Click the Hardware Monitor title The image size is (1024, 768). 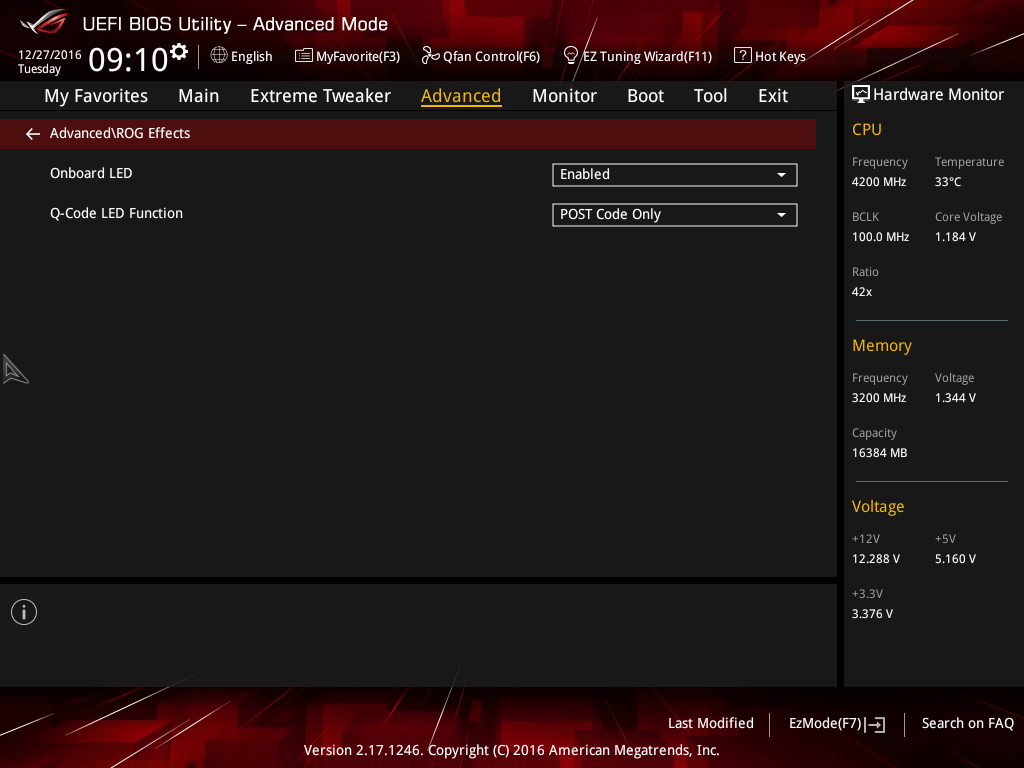coord(938,95)
